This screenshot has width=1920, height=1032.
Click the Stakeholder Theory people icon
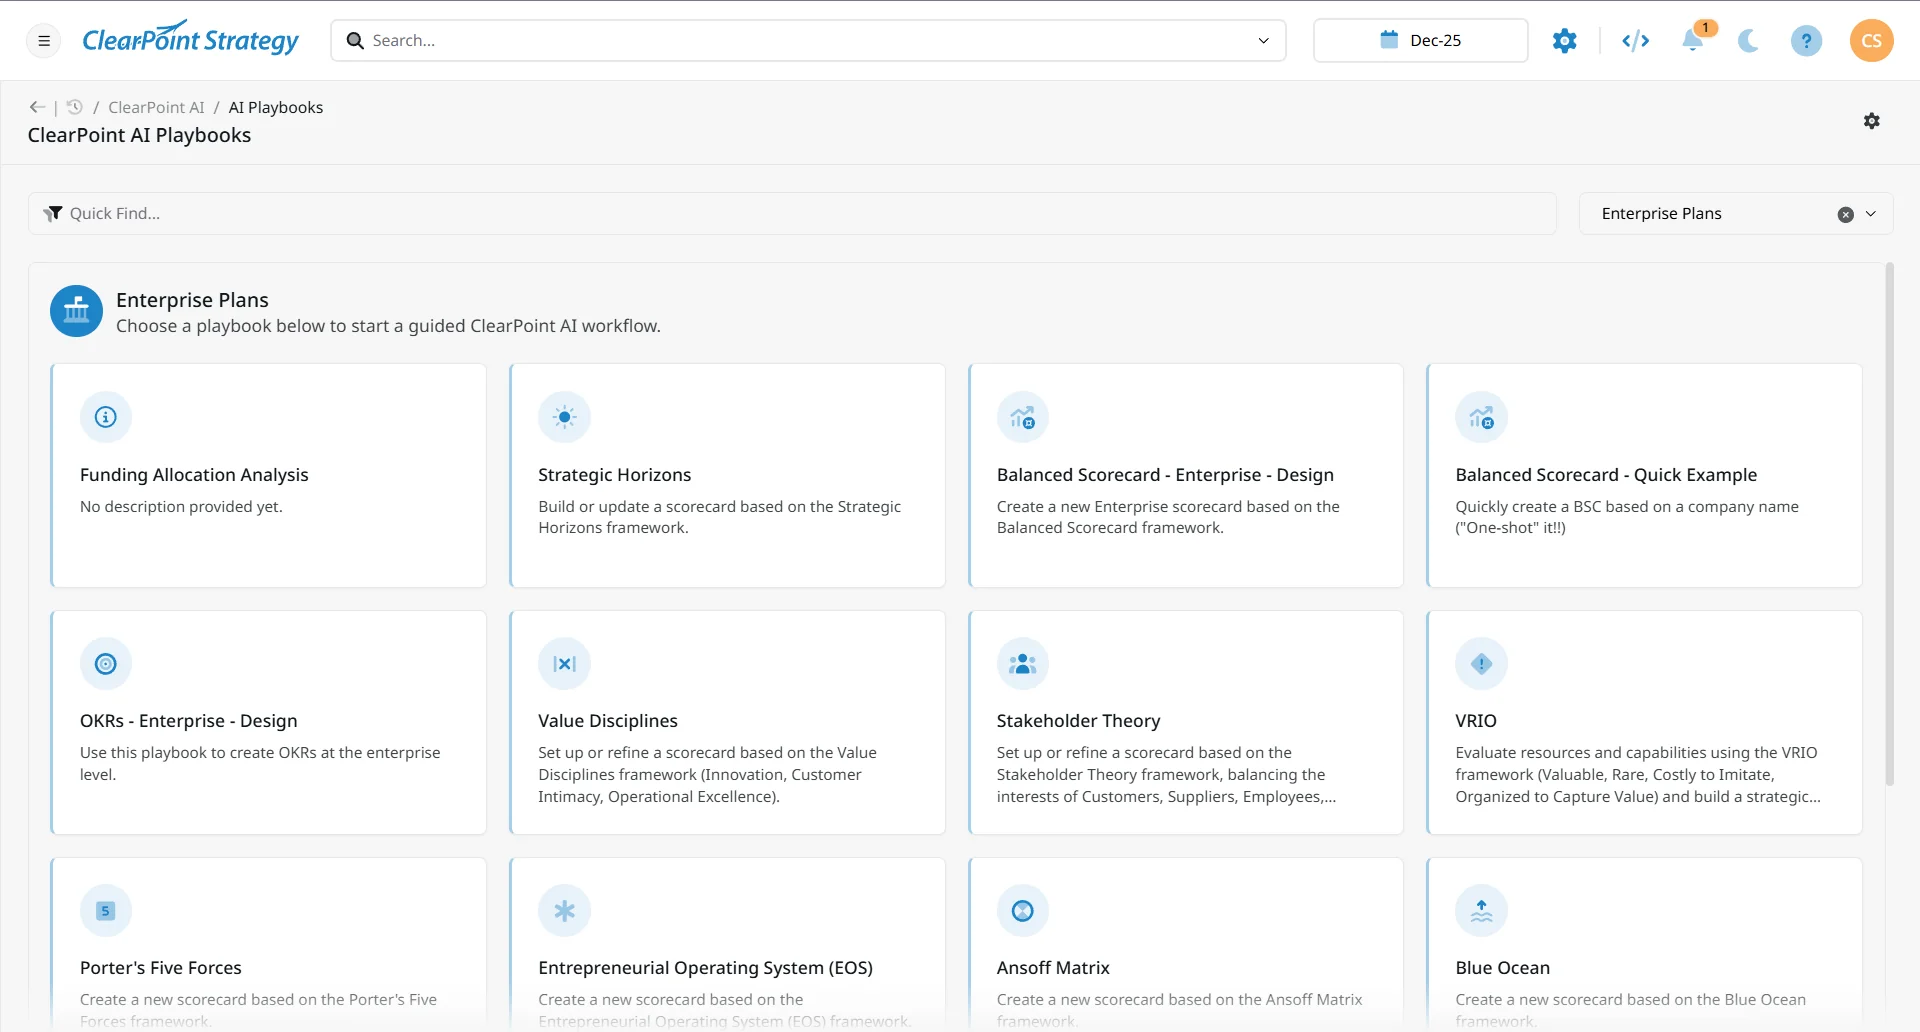point(1023,664)
